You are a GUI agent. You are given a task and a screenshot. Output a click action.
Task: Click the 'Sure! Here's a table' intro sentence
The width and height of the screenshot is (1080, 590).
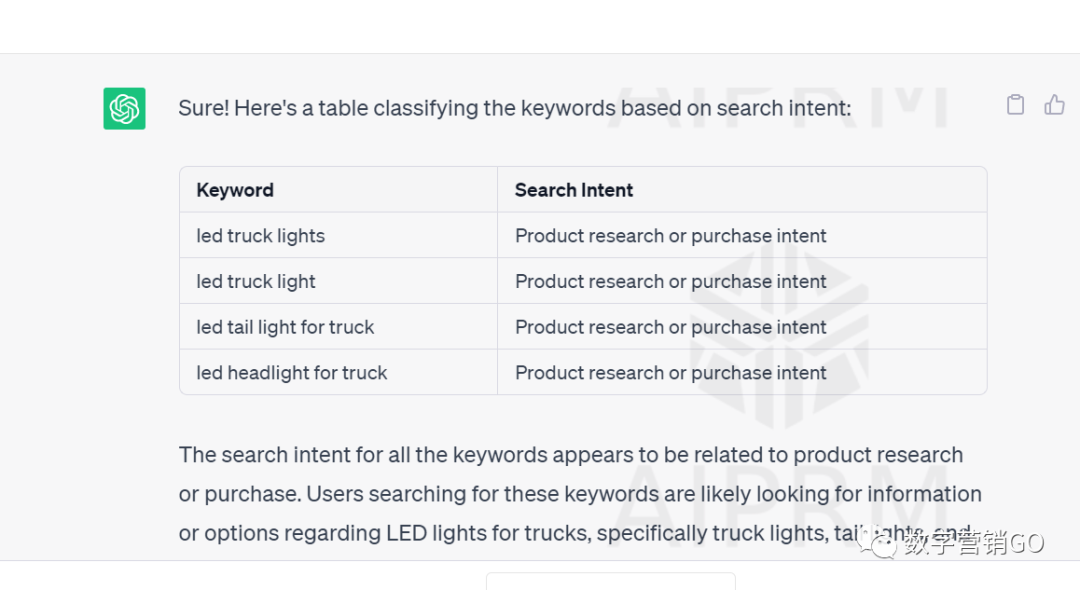pyautogui.click(x=515, y=108)
